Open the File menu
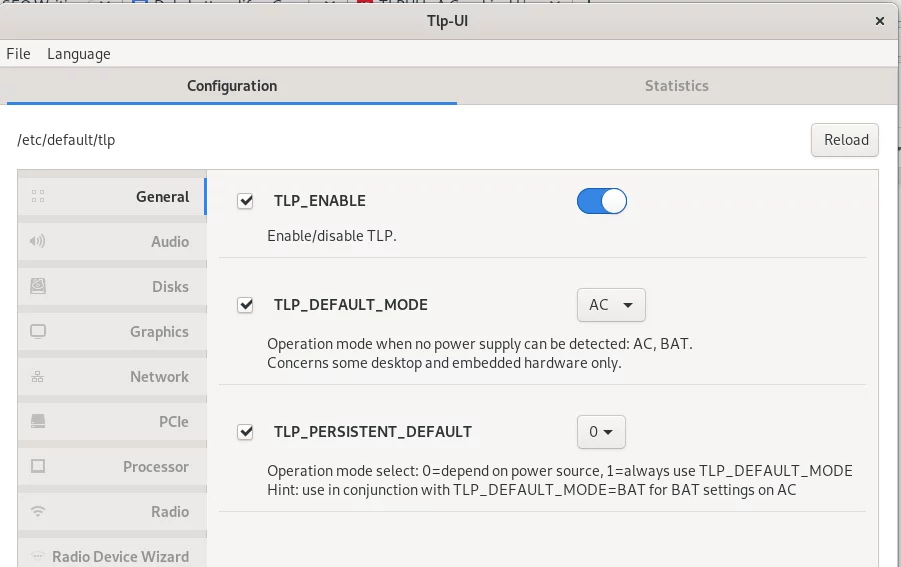 pos(18,54)
